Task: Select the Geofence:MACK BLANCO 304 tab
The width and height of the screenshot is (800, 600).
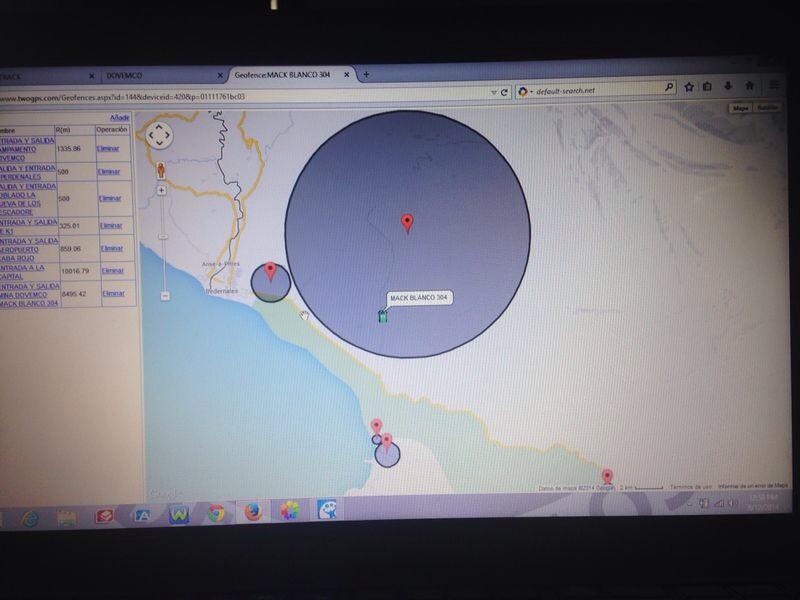Action: pyautogui.click(x=292, y=74)
